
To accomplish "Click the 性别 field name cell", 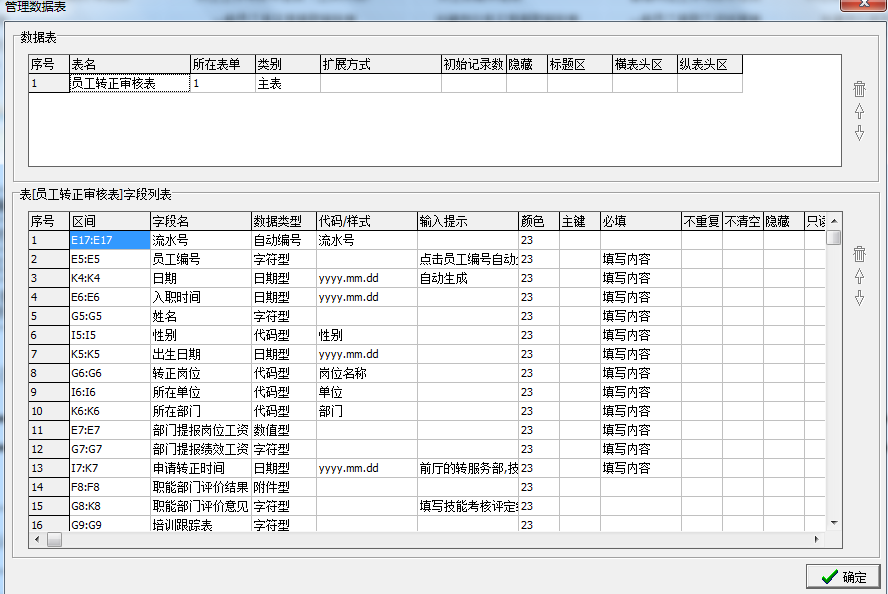I will tap(200, 335).
